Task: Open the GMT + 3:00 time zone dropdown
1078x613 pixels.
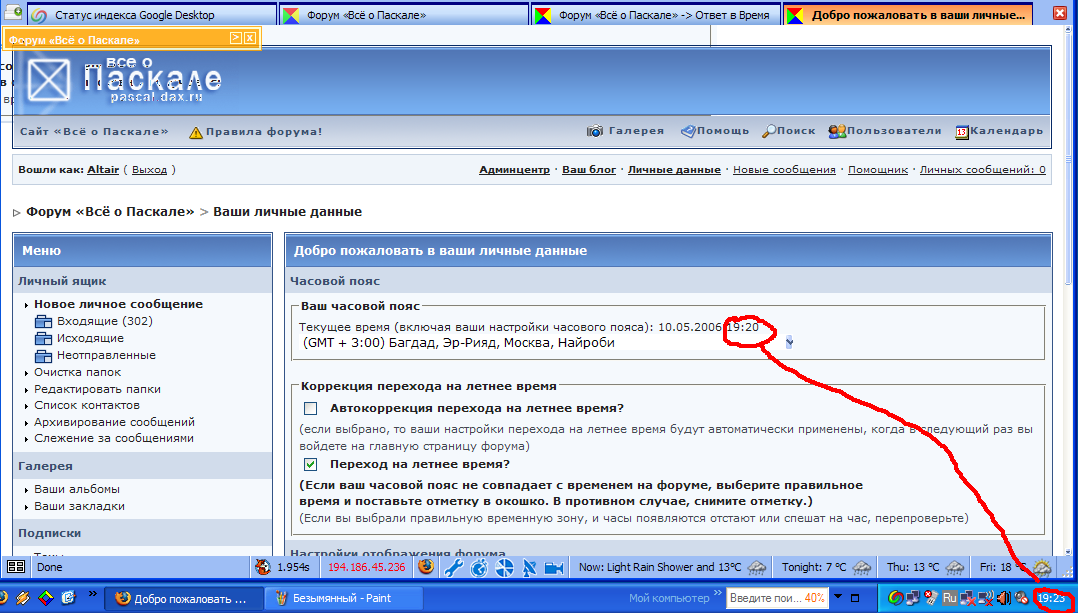Action: click(x=790, y=343)
